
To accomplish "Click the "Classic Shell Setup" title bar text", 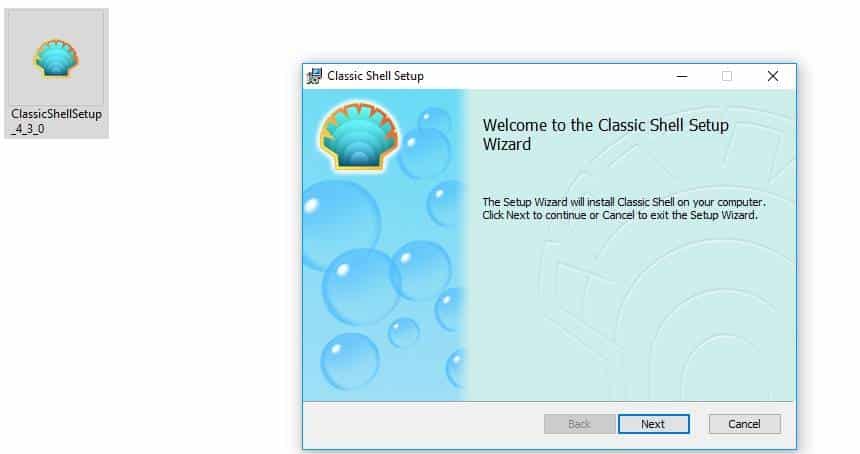I will pos(375,76).
